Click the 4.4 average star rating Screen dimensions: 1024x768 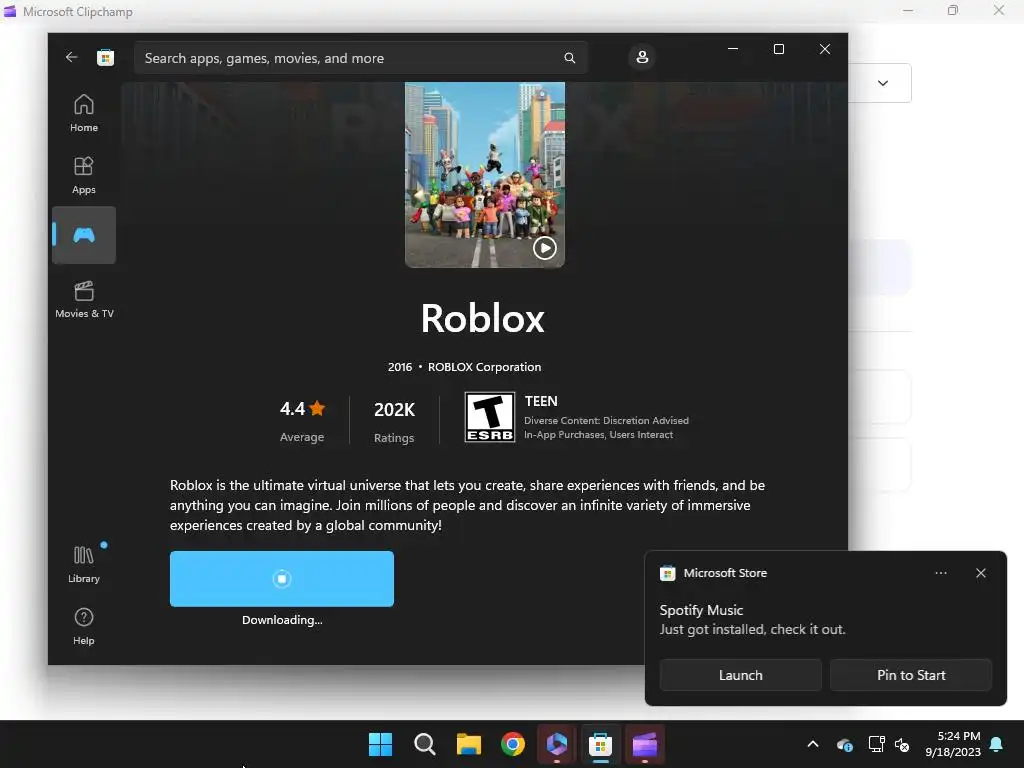point(302,409)
